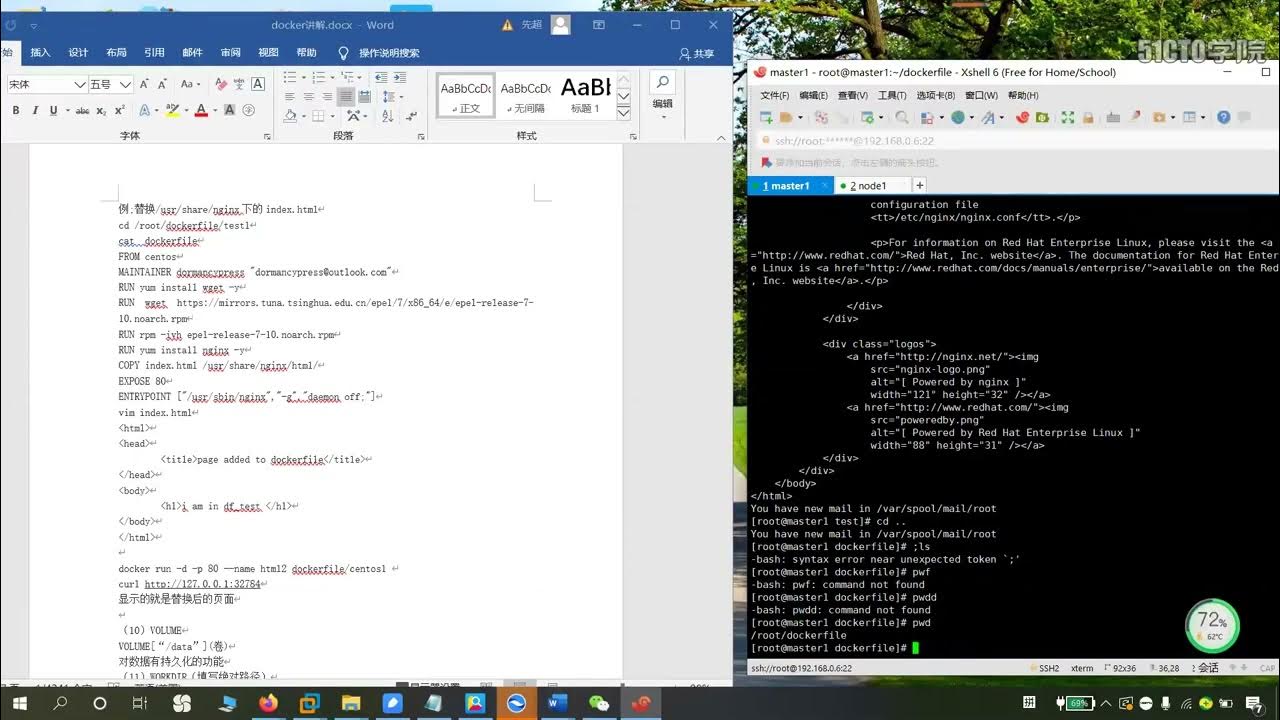Open Xshell 文件(F) menu
Screen dimensions: 1280x720
[x=774, y=95]
